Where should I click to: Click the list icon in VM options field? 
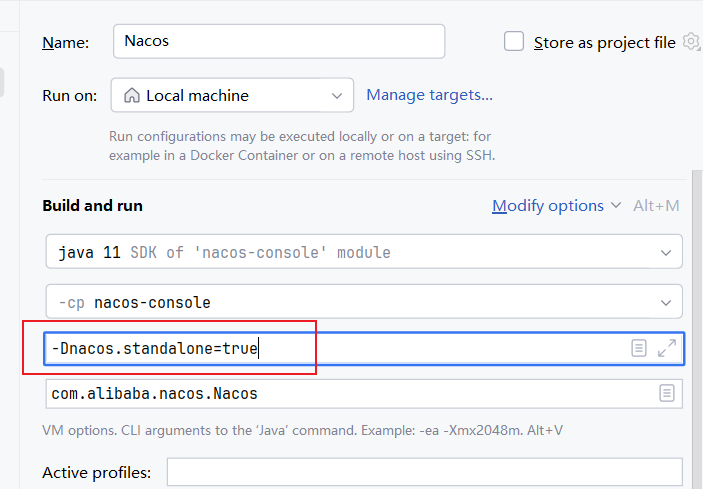tap(639, 348)
